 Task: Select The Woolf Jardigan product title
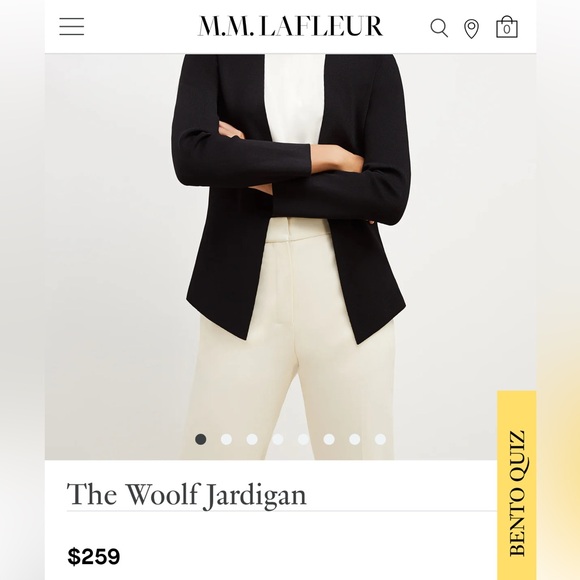click(186, 495)
